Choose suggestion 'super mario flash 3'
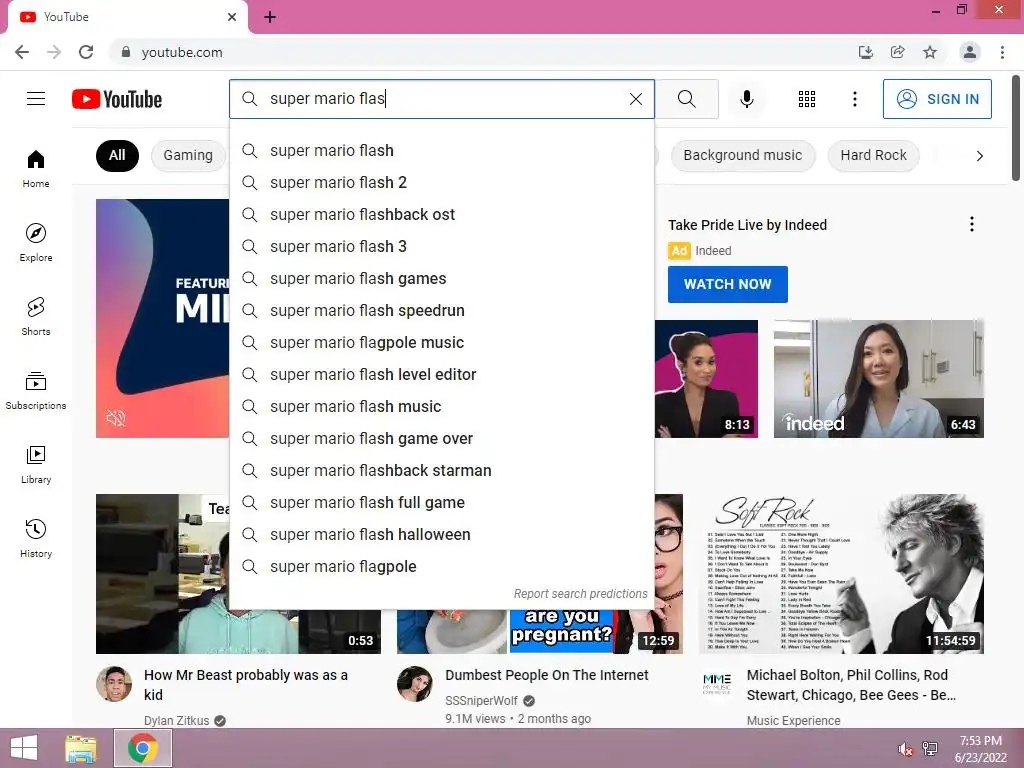This screenshot has width=1024, height=768. point(441,246)
